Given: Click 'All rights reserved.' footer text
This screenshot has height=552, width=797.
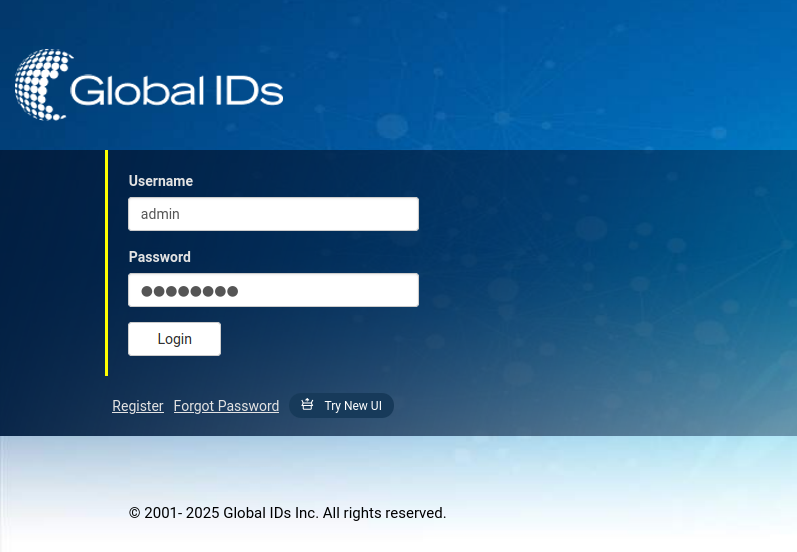Looking at the screenshot, I should [384, 513].
